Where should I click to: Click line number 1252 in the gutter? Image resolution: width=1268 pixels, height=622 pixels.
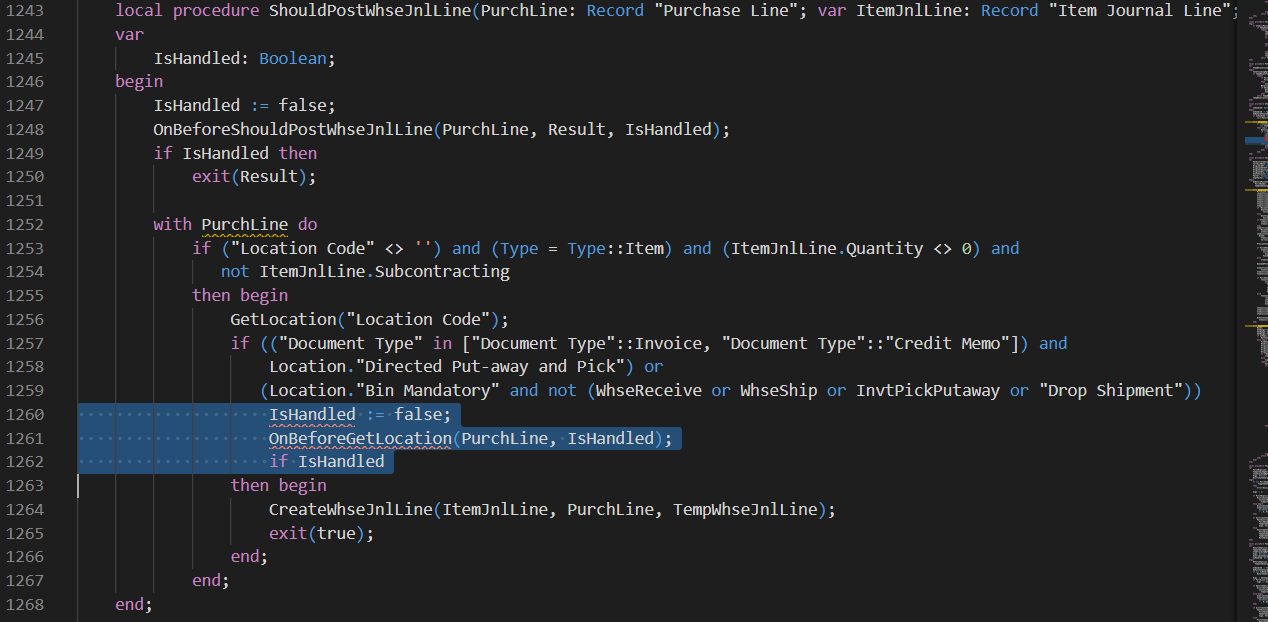pyautogui.click(x=24, y=224)
